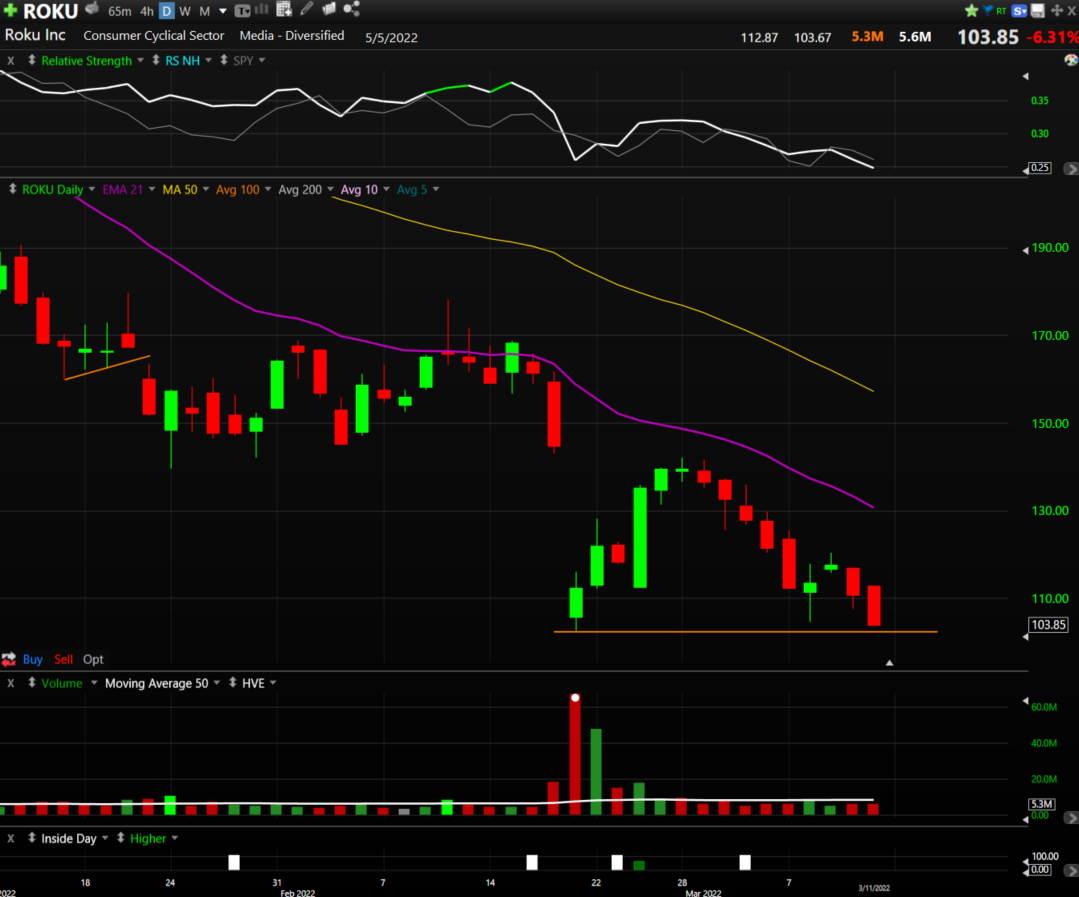The image size is (1079, 897).
Task: Open the Higher indicator dropdown
Action: click(175, 838)
